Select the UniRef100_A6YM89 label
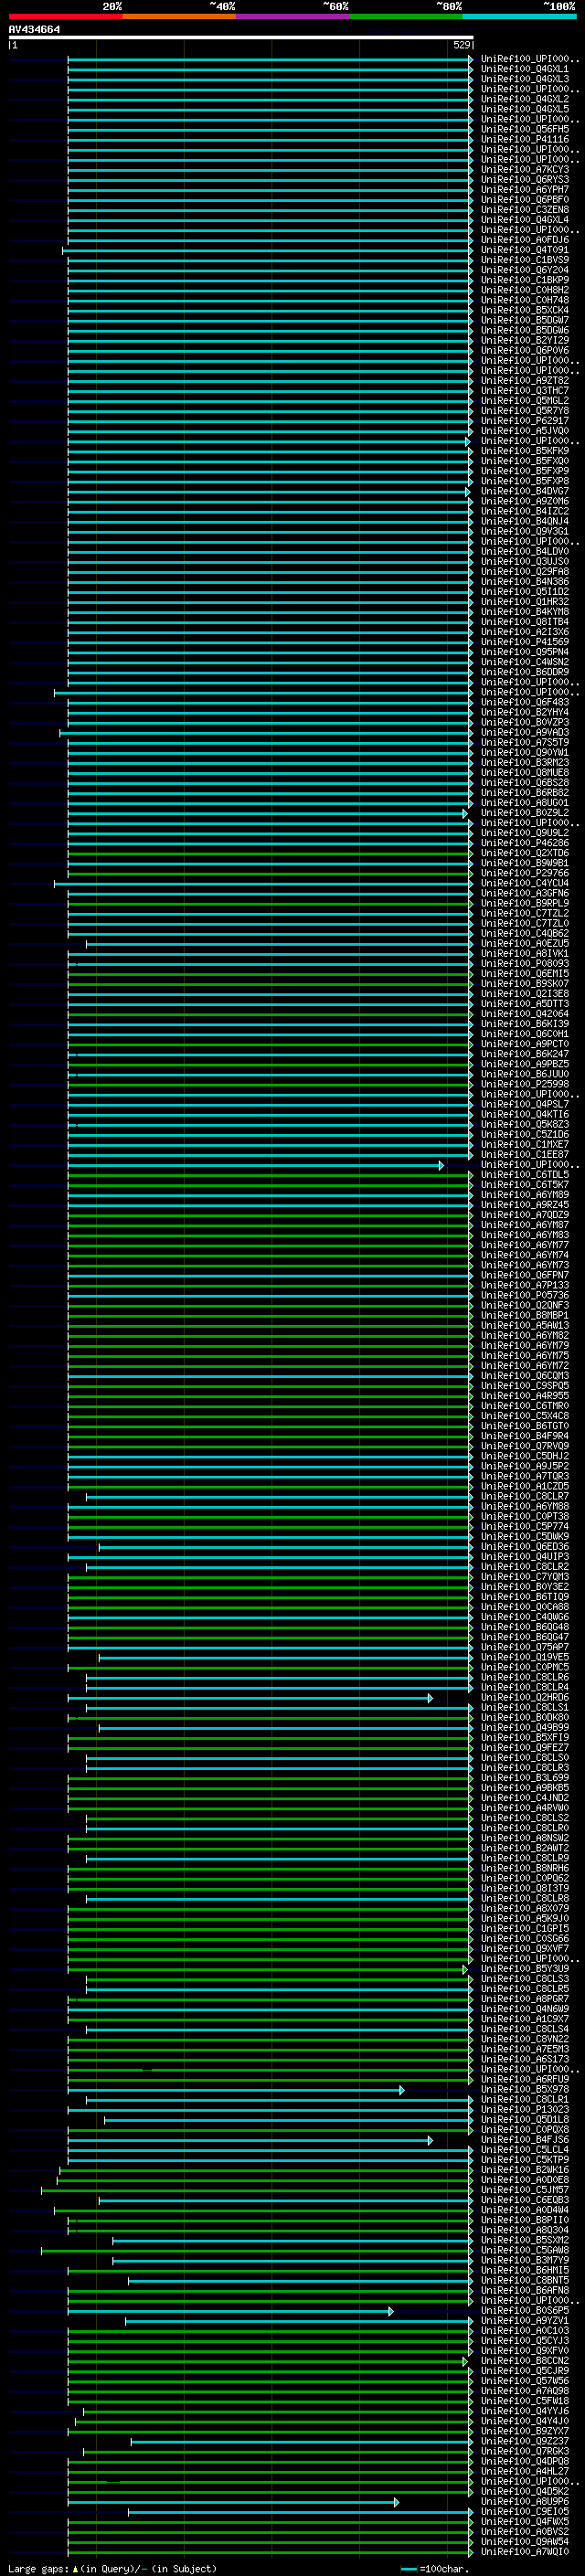The image size is (585, 2576). coord(524,1195)
